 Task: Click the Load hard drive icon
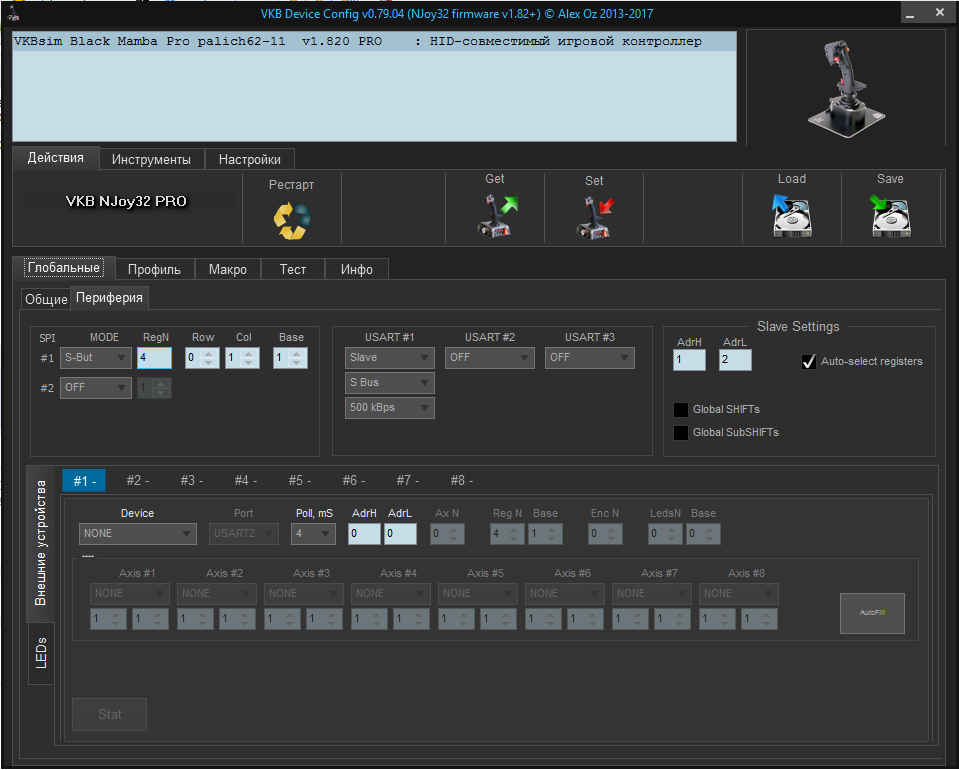791,216
